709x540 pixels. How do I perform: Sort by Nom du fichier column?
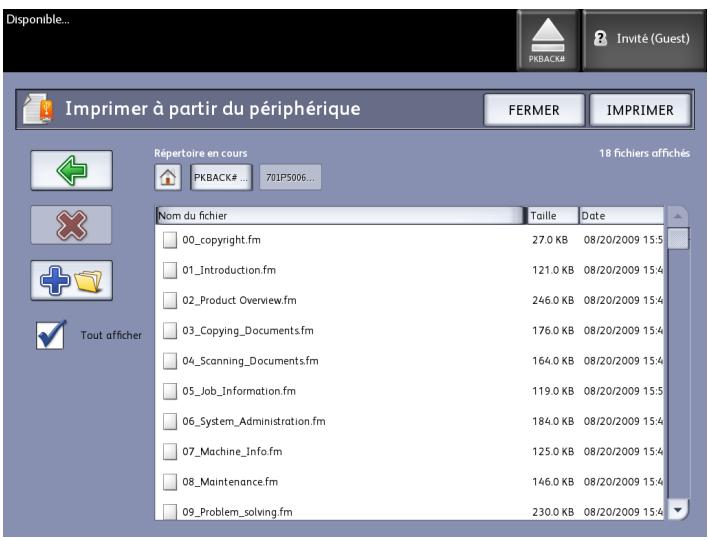(x=340, y=216)
